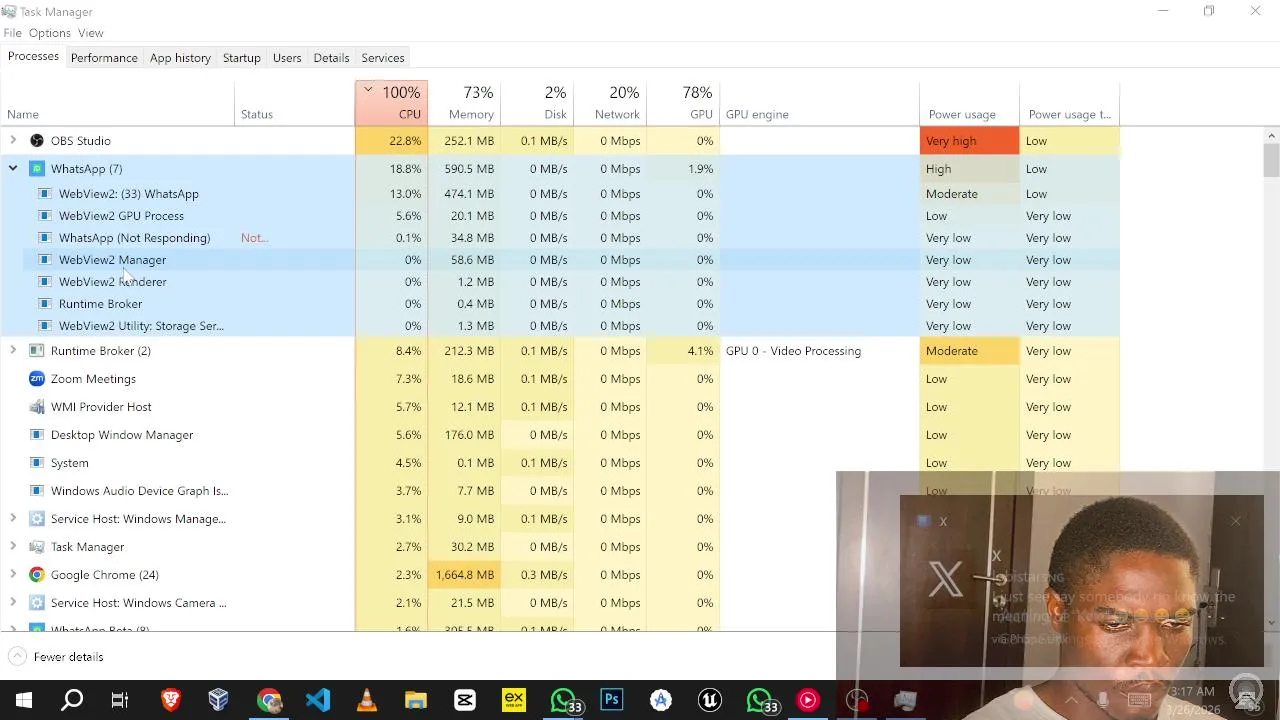Open WhatsApp taskbar icon beside Photoshop
The image size is (1280, 720).
pyautogui.click(x=564, y=700)
